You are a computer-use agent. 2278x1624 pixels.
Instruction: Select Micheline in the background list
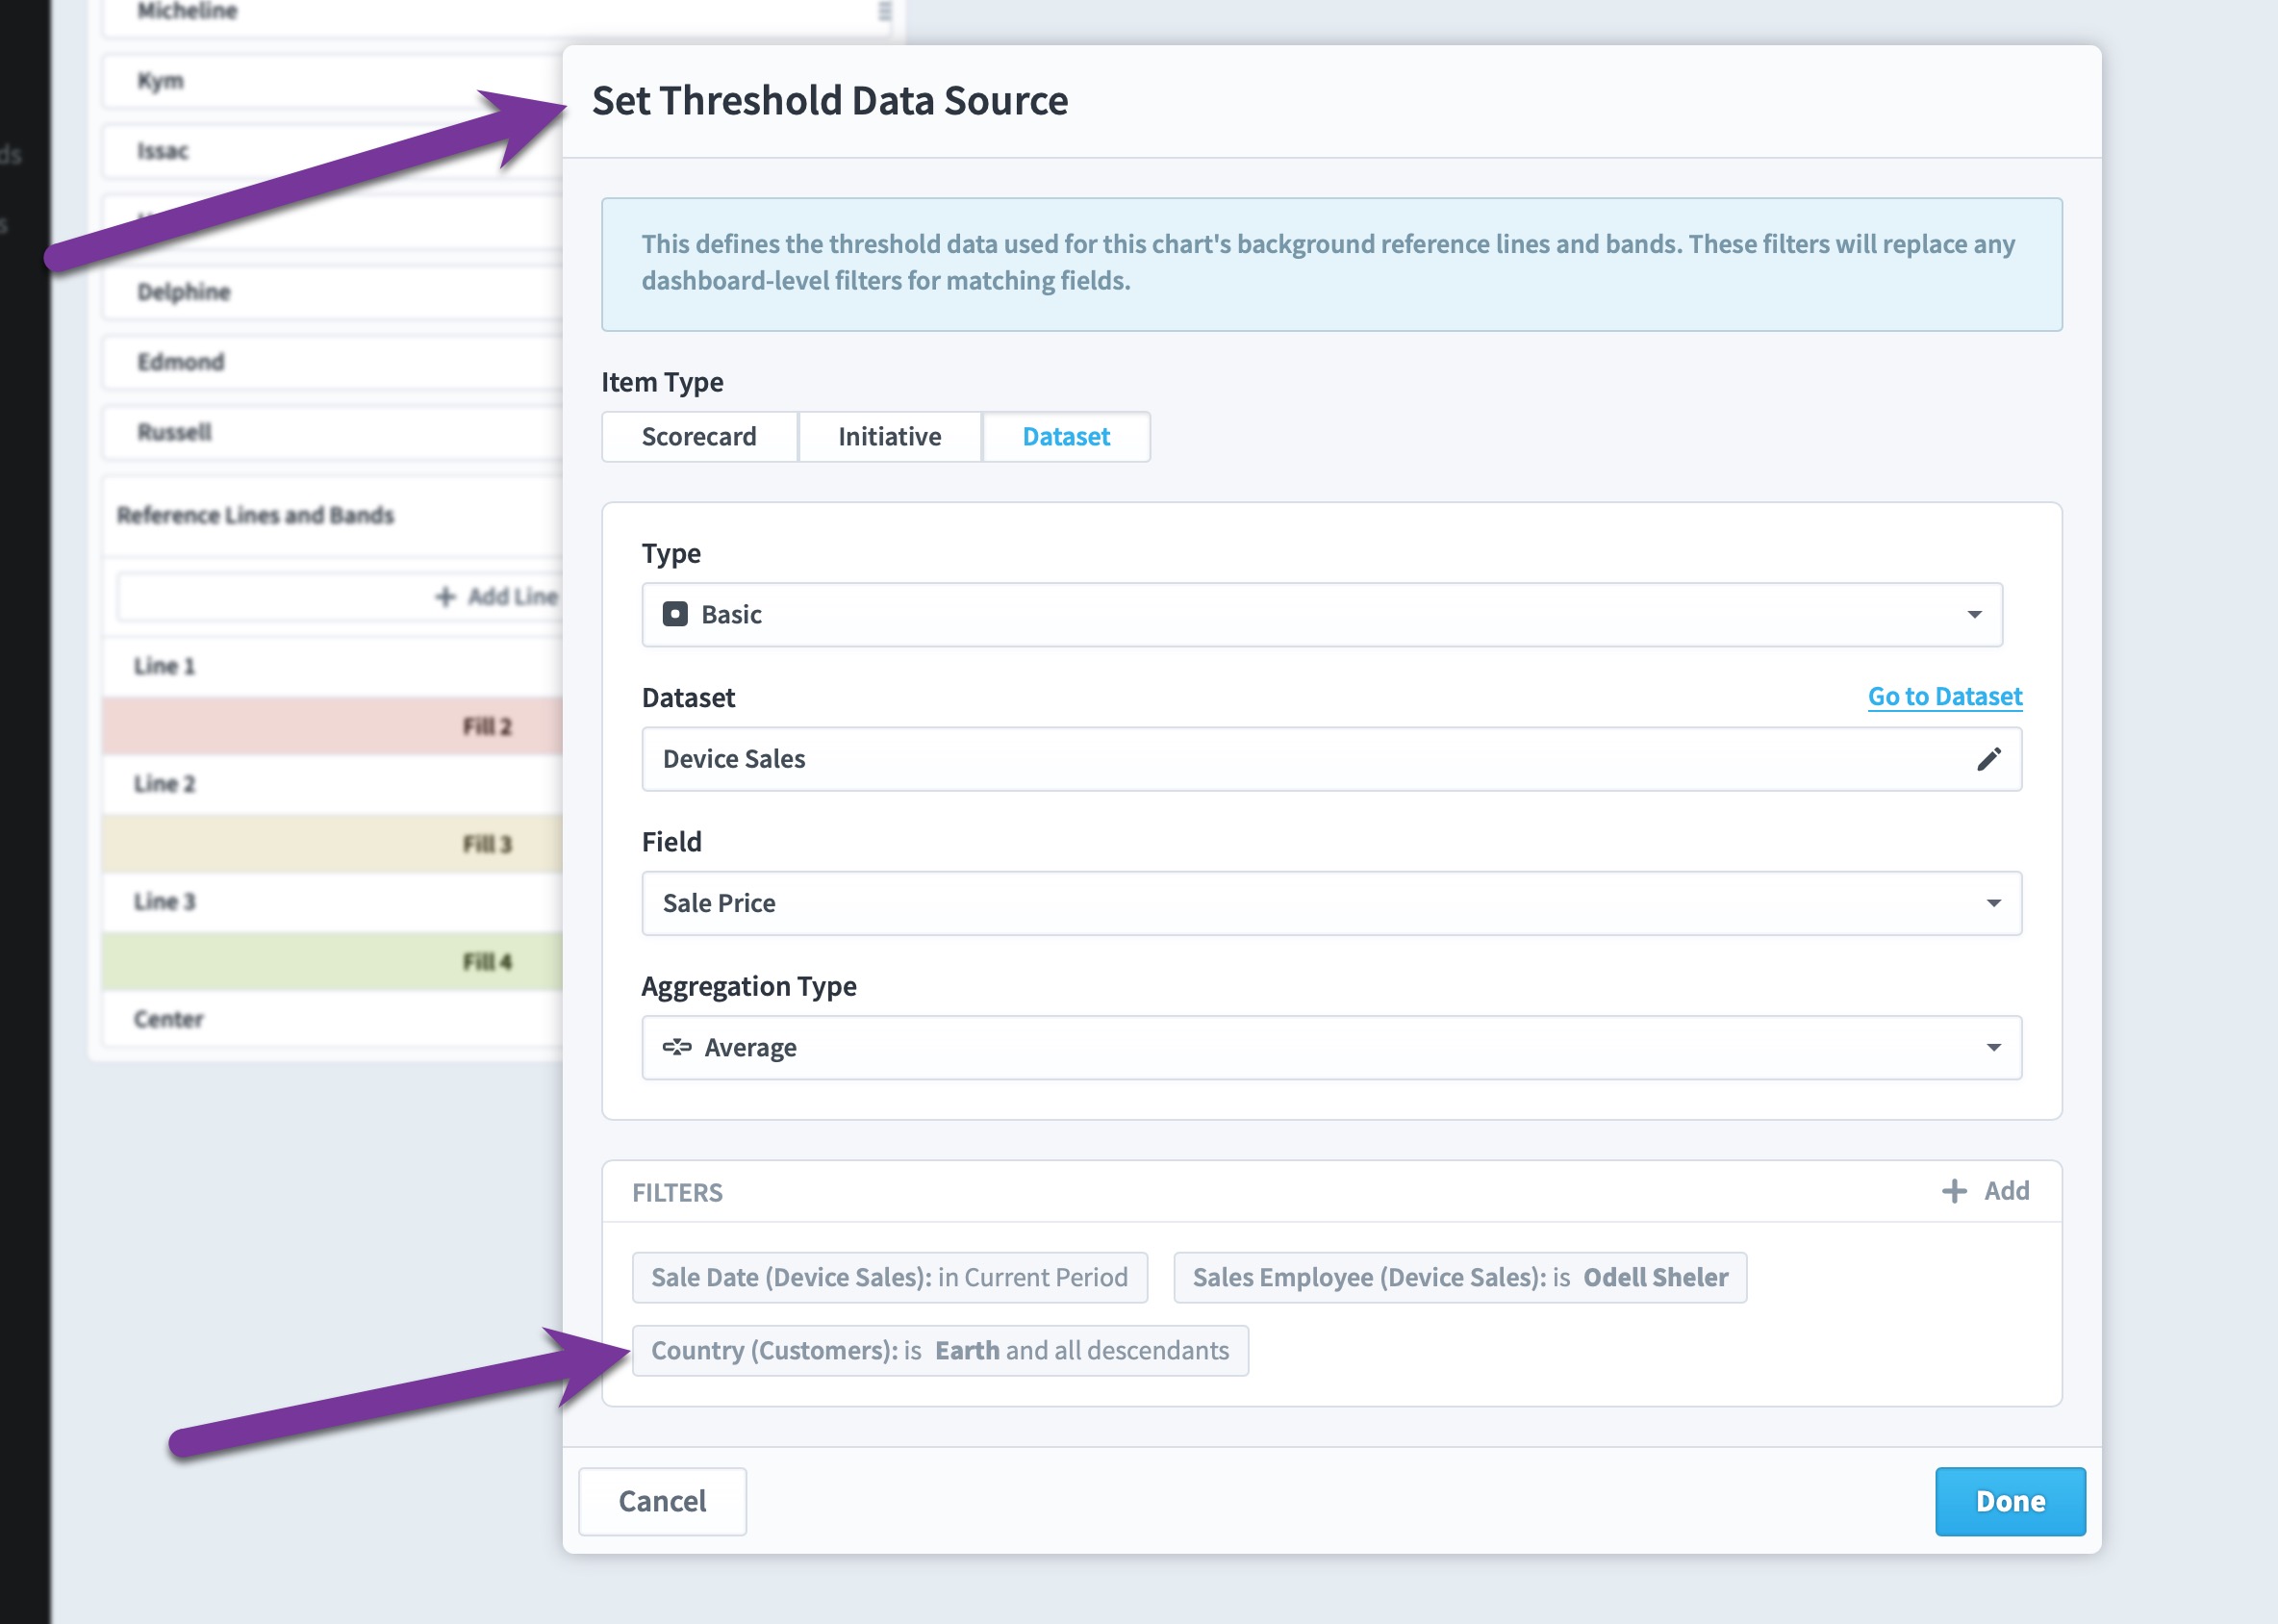click(x=497, y=14)
